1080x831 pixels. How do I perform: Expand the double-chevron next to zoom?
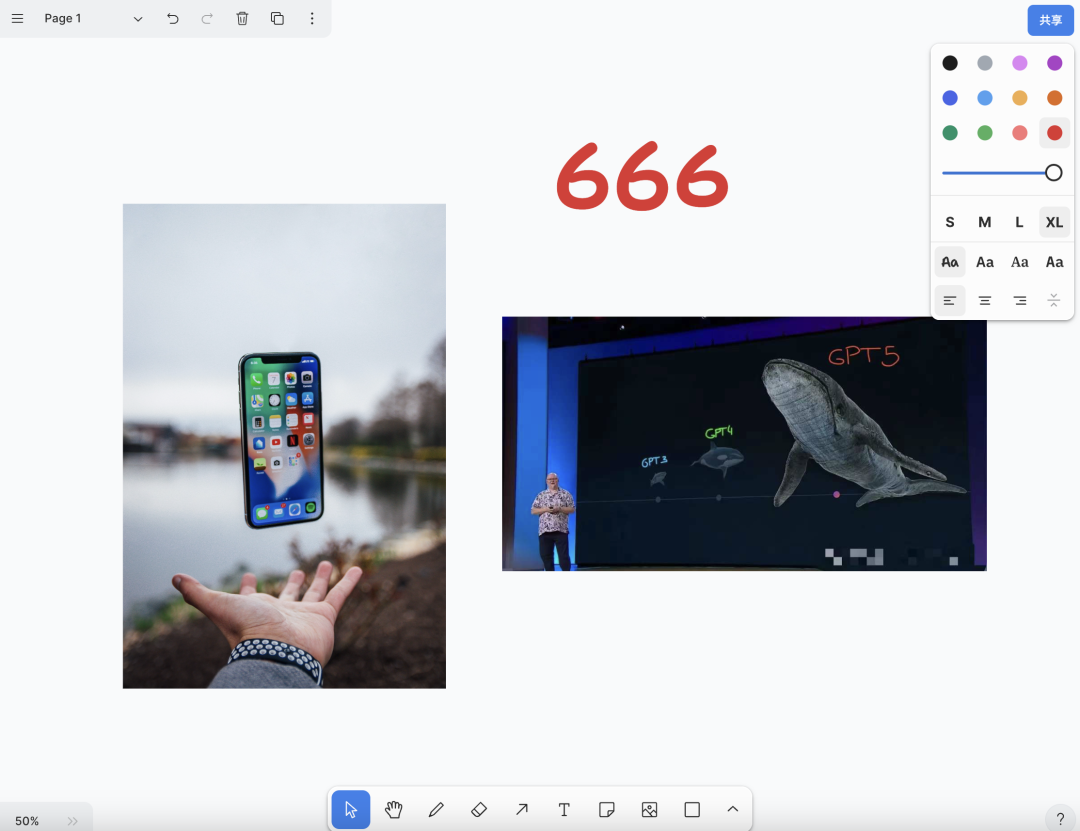(72, 821)
